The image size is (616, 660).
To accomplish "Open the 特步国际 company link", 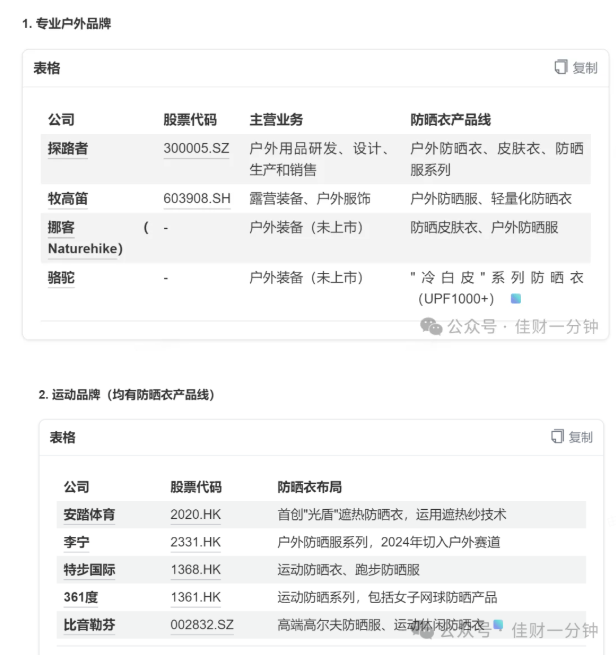I will click(89, 570).
